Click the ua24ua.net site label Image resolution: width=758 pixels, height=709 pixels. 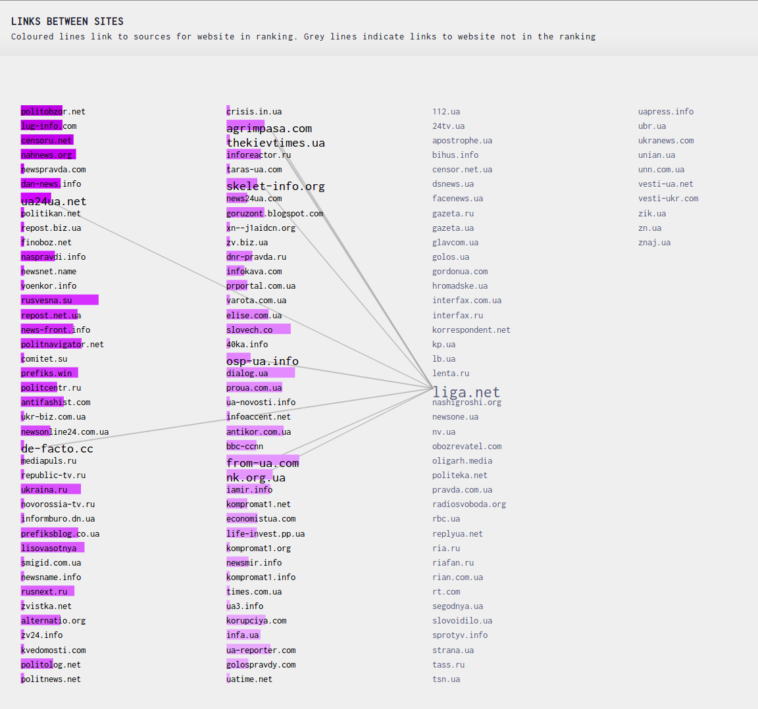coord(54,201)
